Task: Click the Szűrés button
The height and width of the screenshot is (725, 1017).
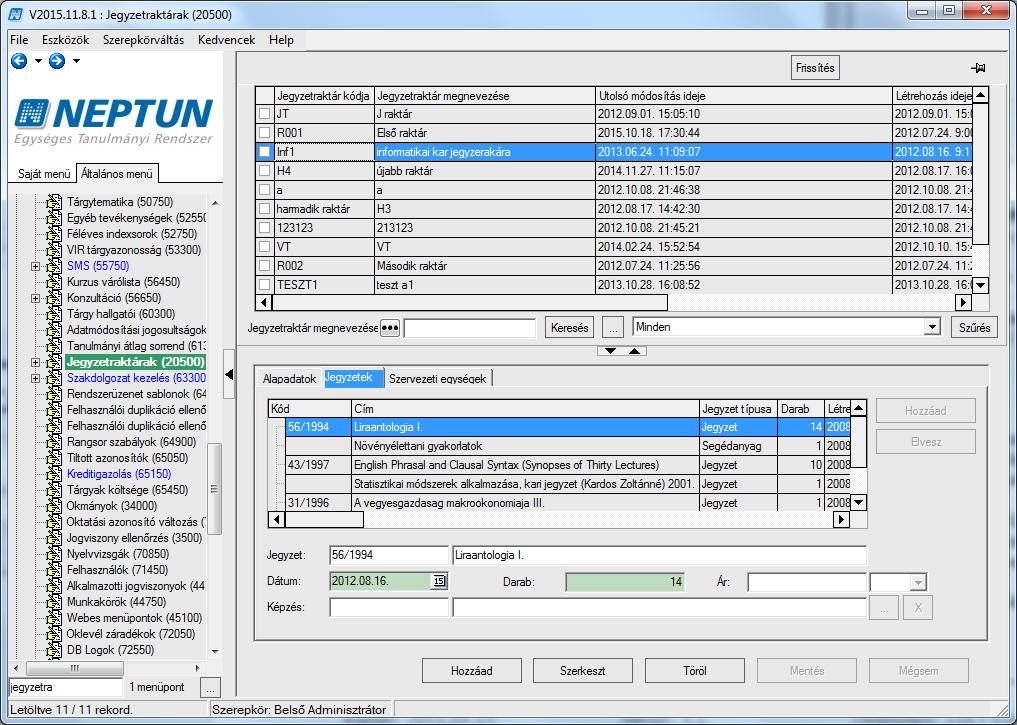Action: coord(974,328)
